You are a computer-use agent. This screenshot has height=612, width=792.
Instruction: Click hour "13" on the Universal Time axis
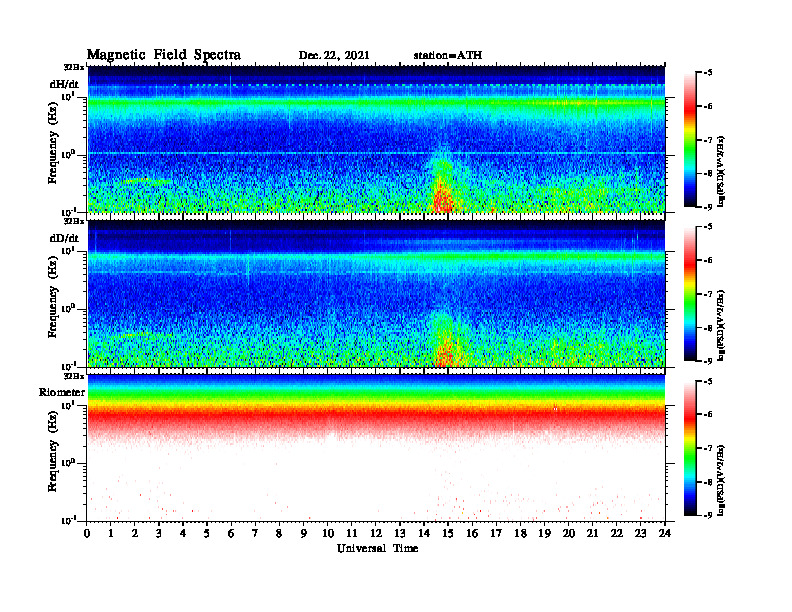(x=400, y=534)
